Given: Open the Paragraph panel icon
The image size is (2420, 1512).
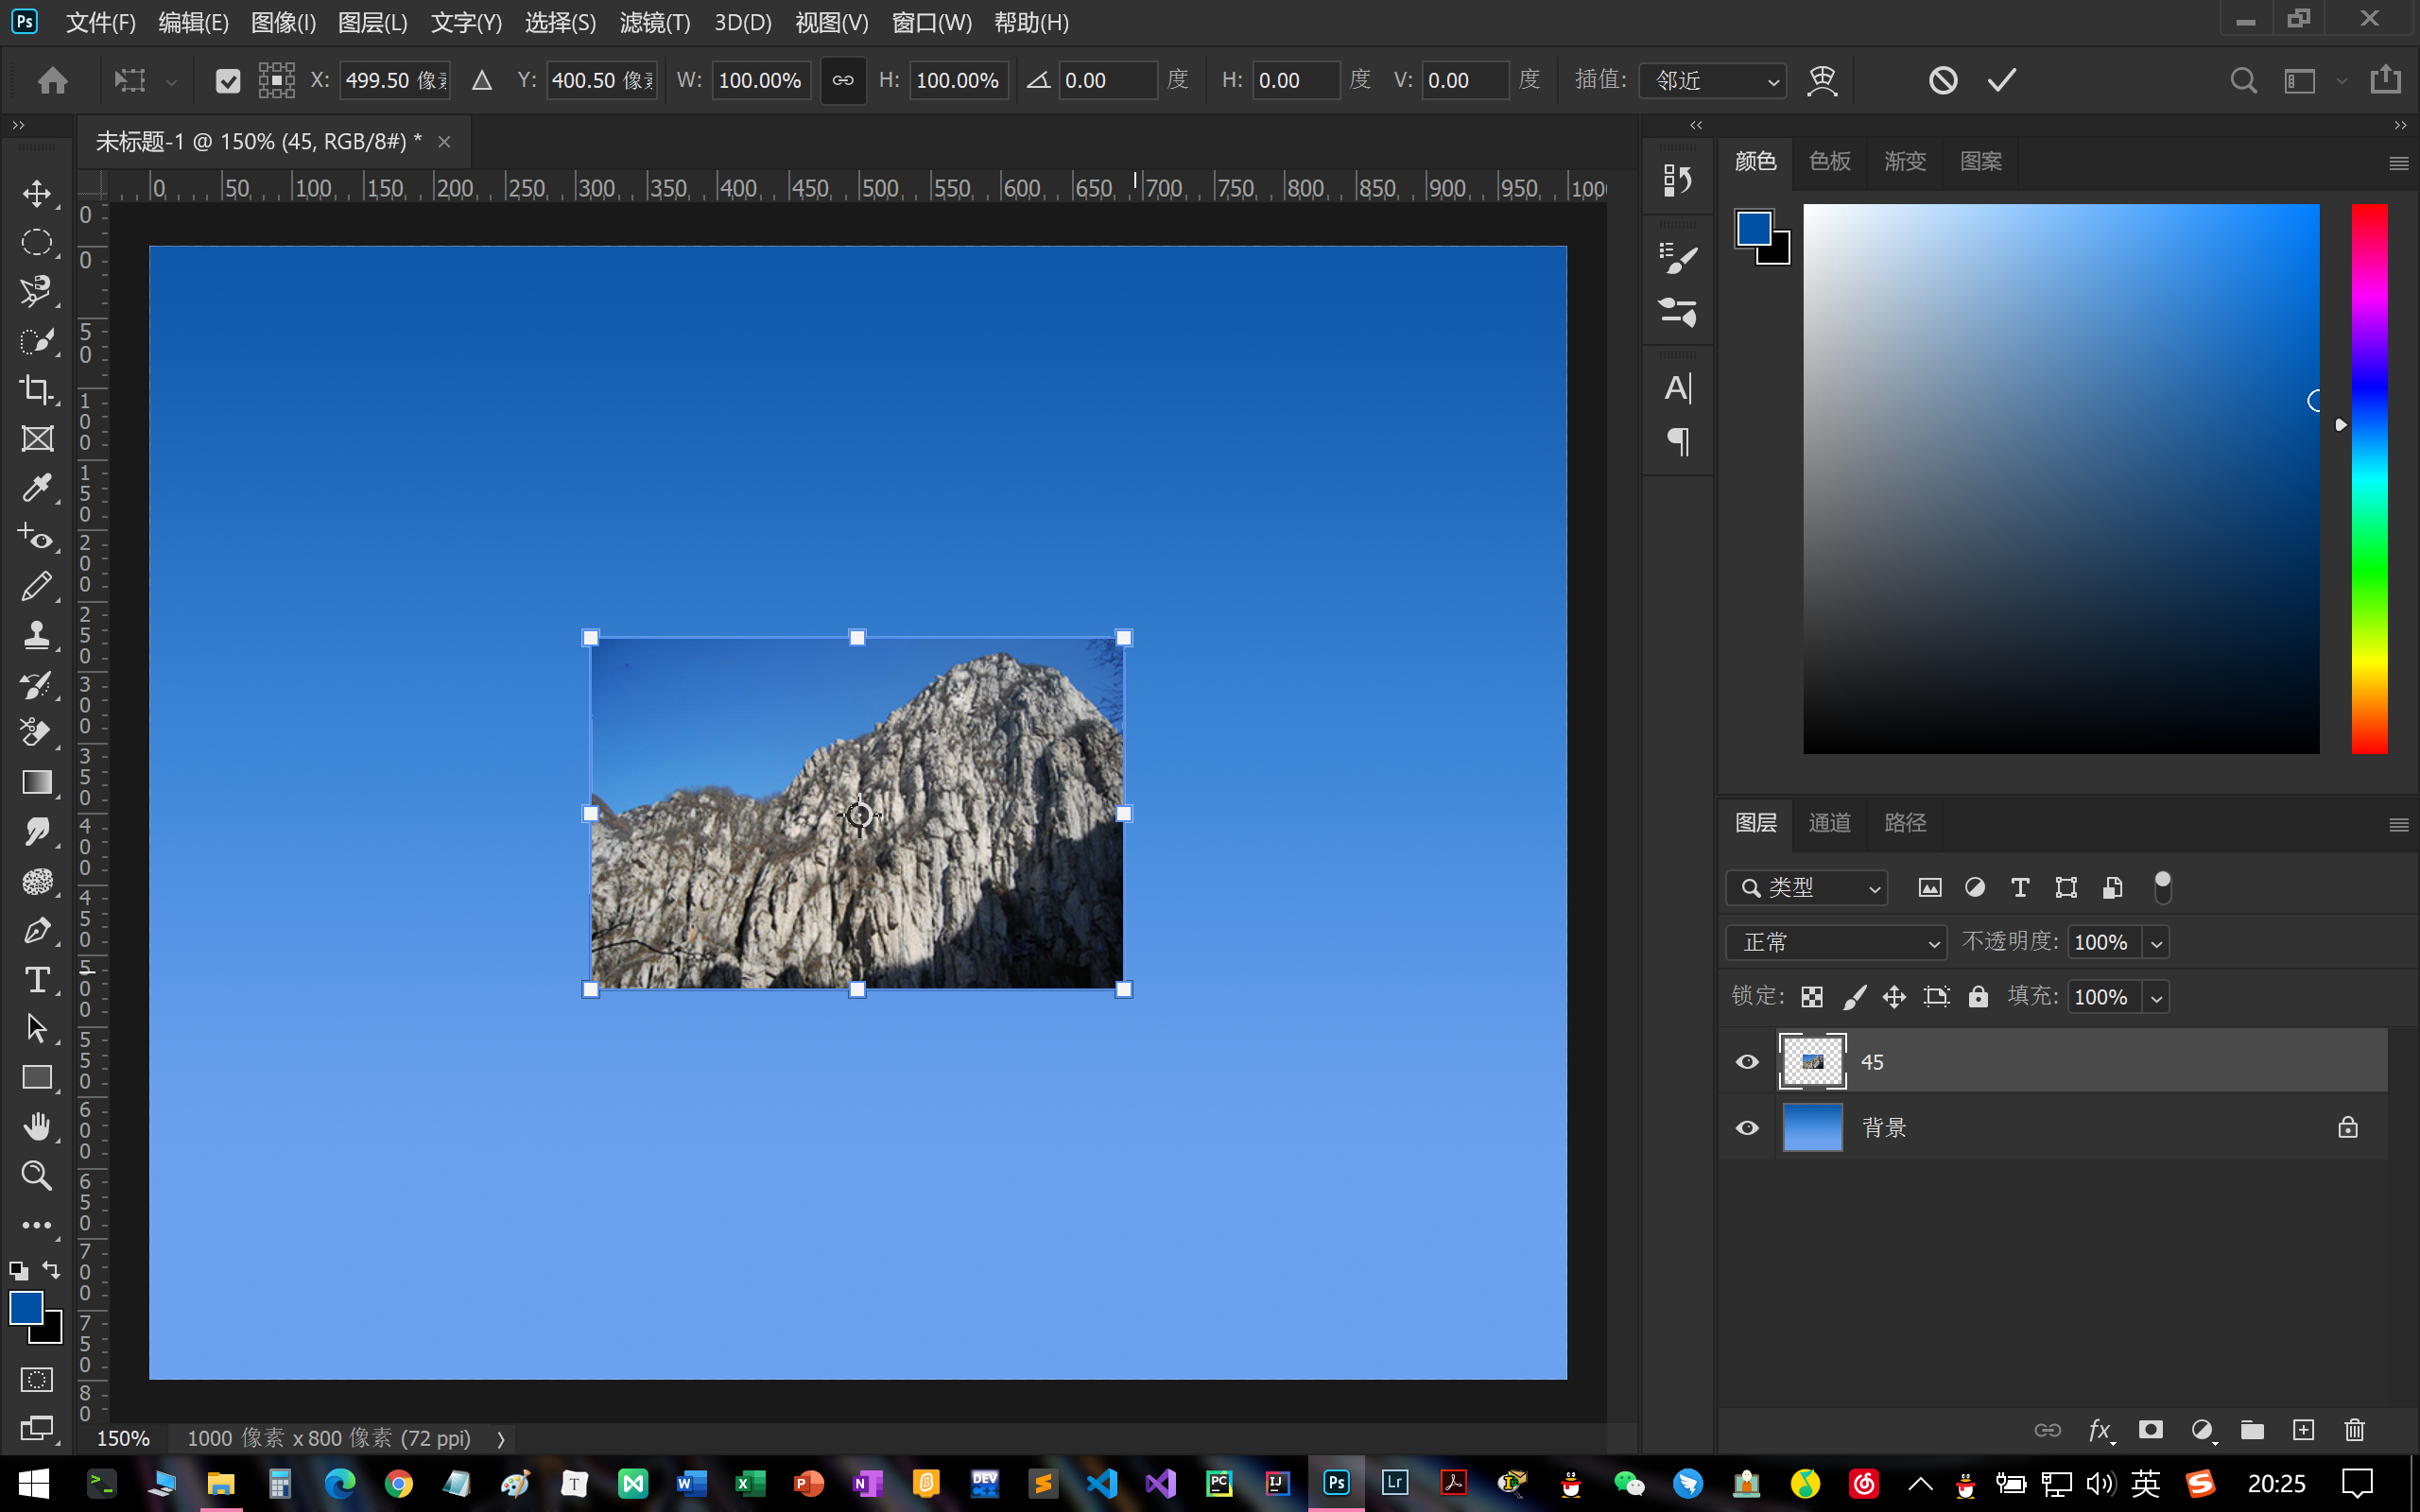Looking at the screenshot, I should coord(1678,441).
